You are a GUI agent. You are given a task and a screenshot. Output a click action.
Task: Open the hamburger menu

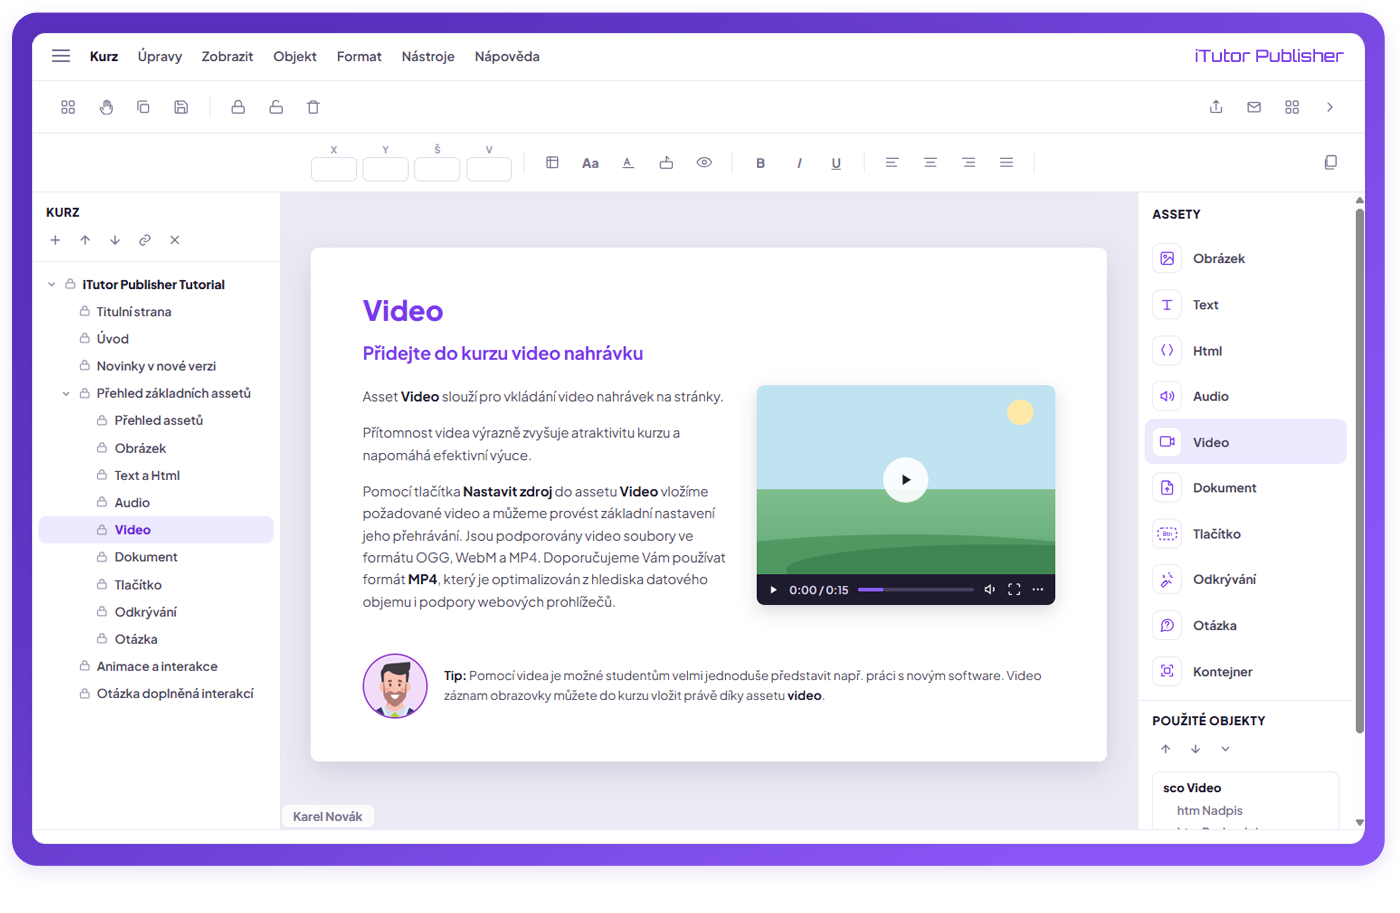(x=61, y=56)
